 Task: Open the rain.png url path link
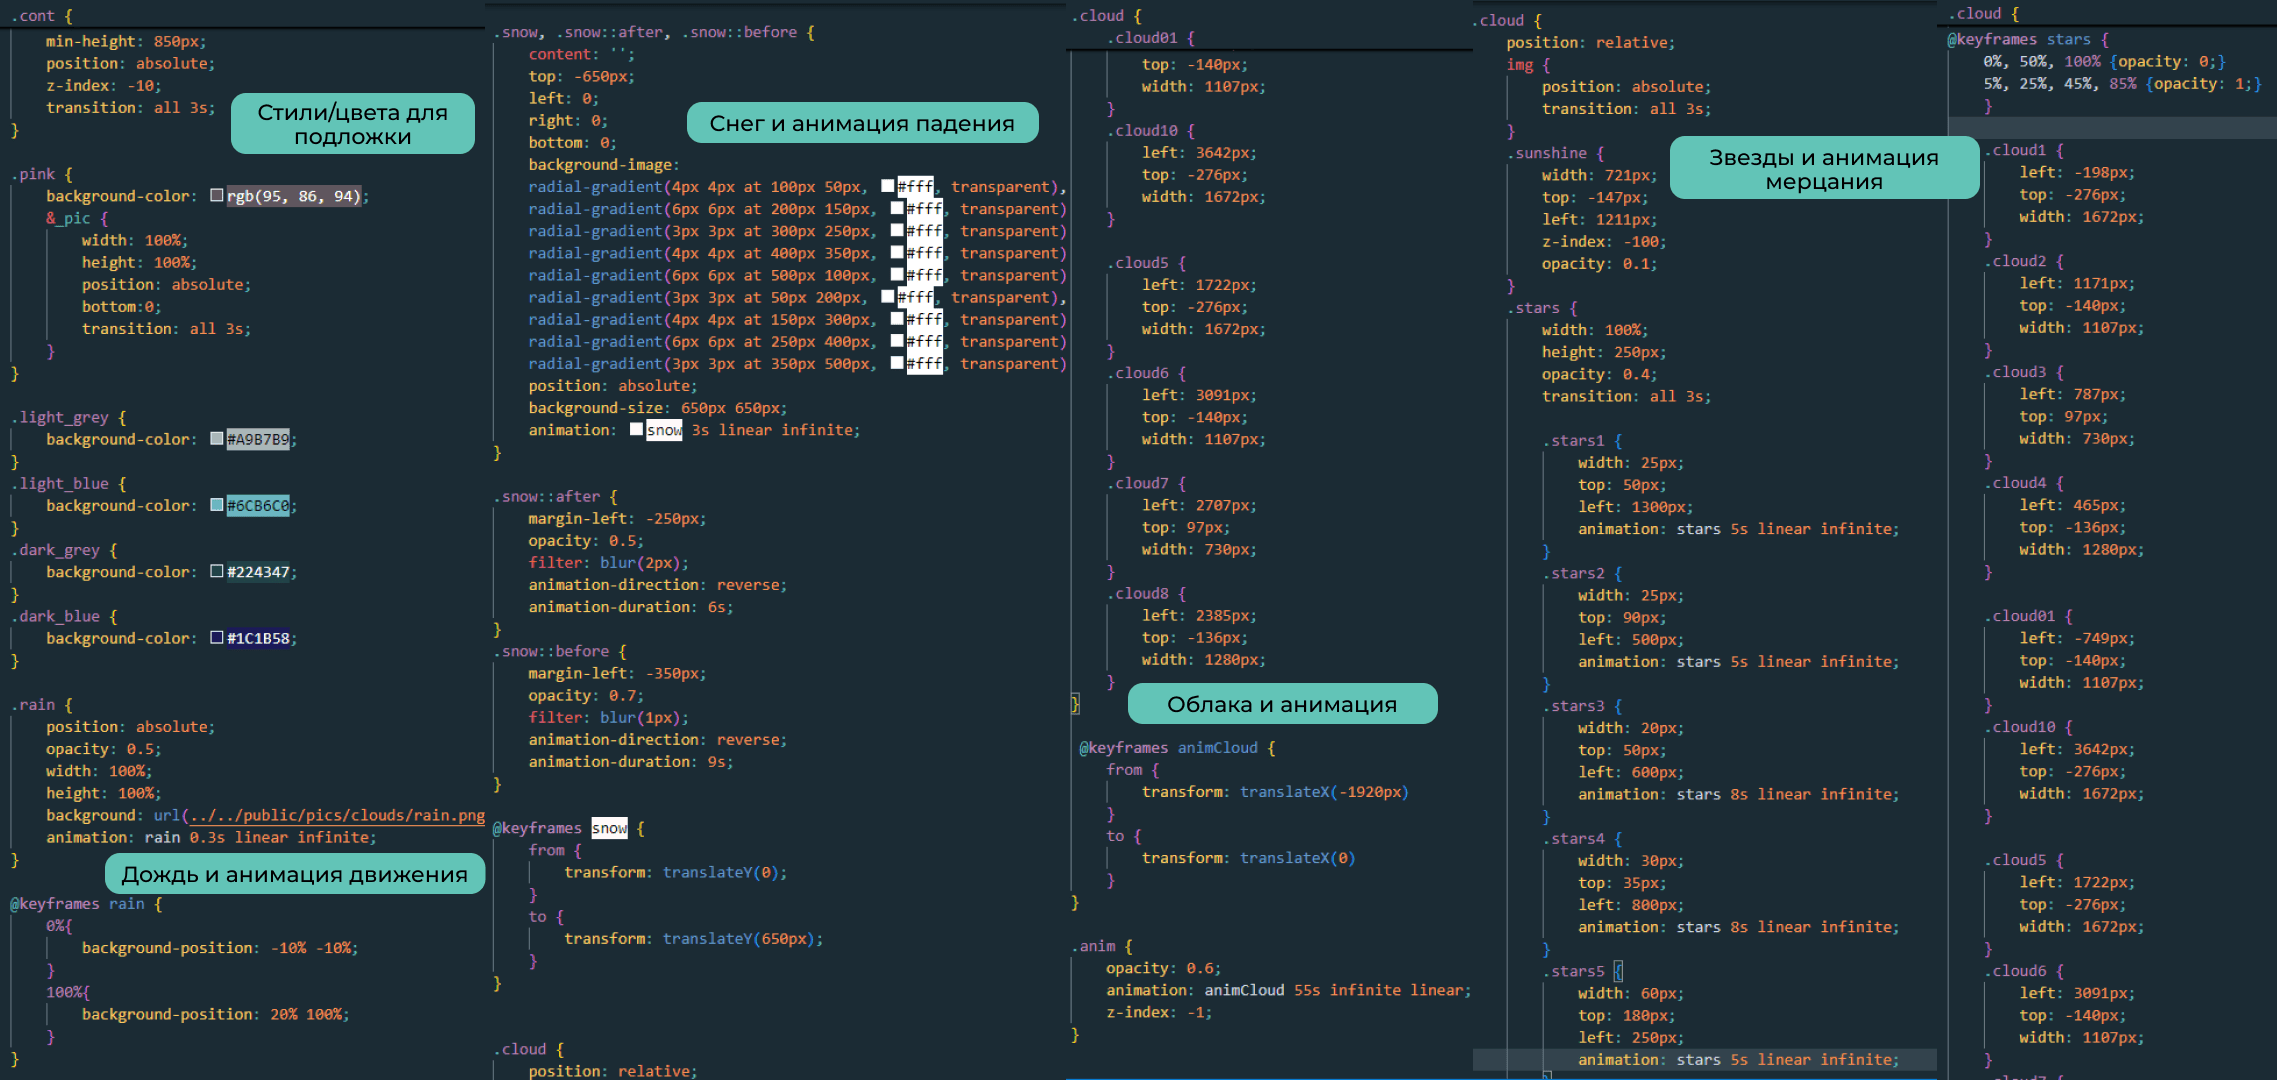click(x=337, y=816)
